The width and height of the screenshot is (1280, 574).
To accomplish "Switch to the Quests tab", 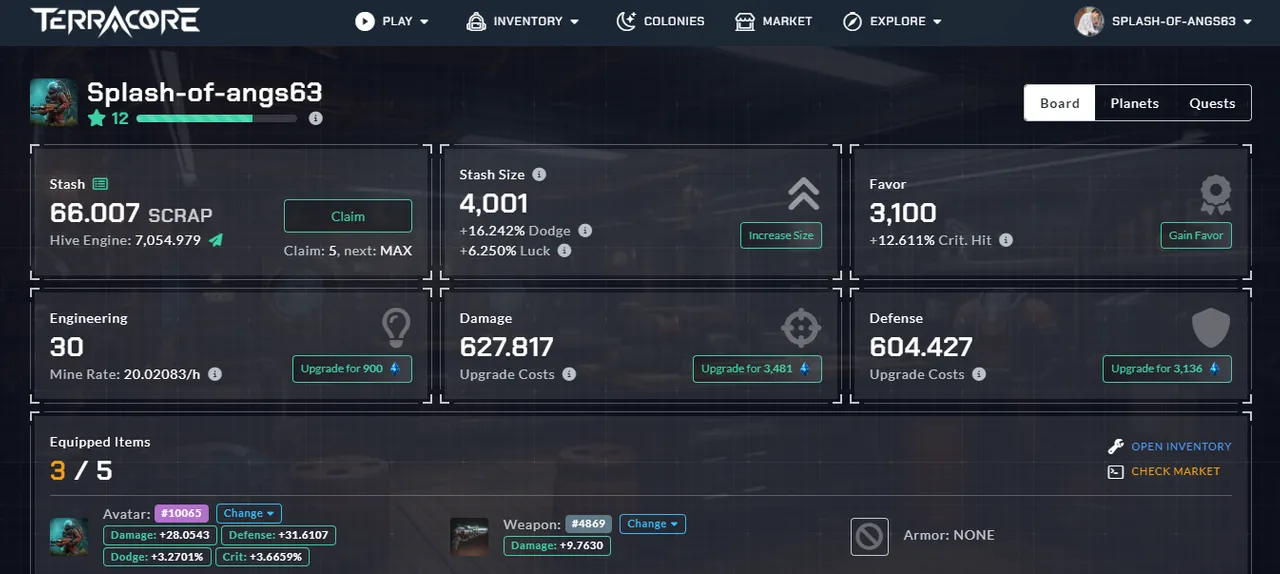I will coord(1212,103).
